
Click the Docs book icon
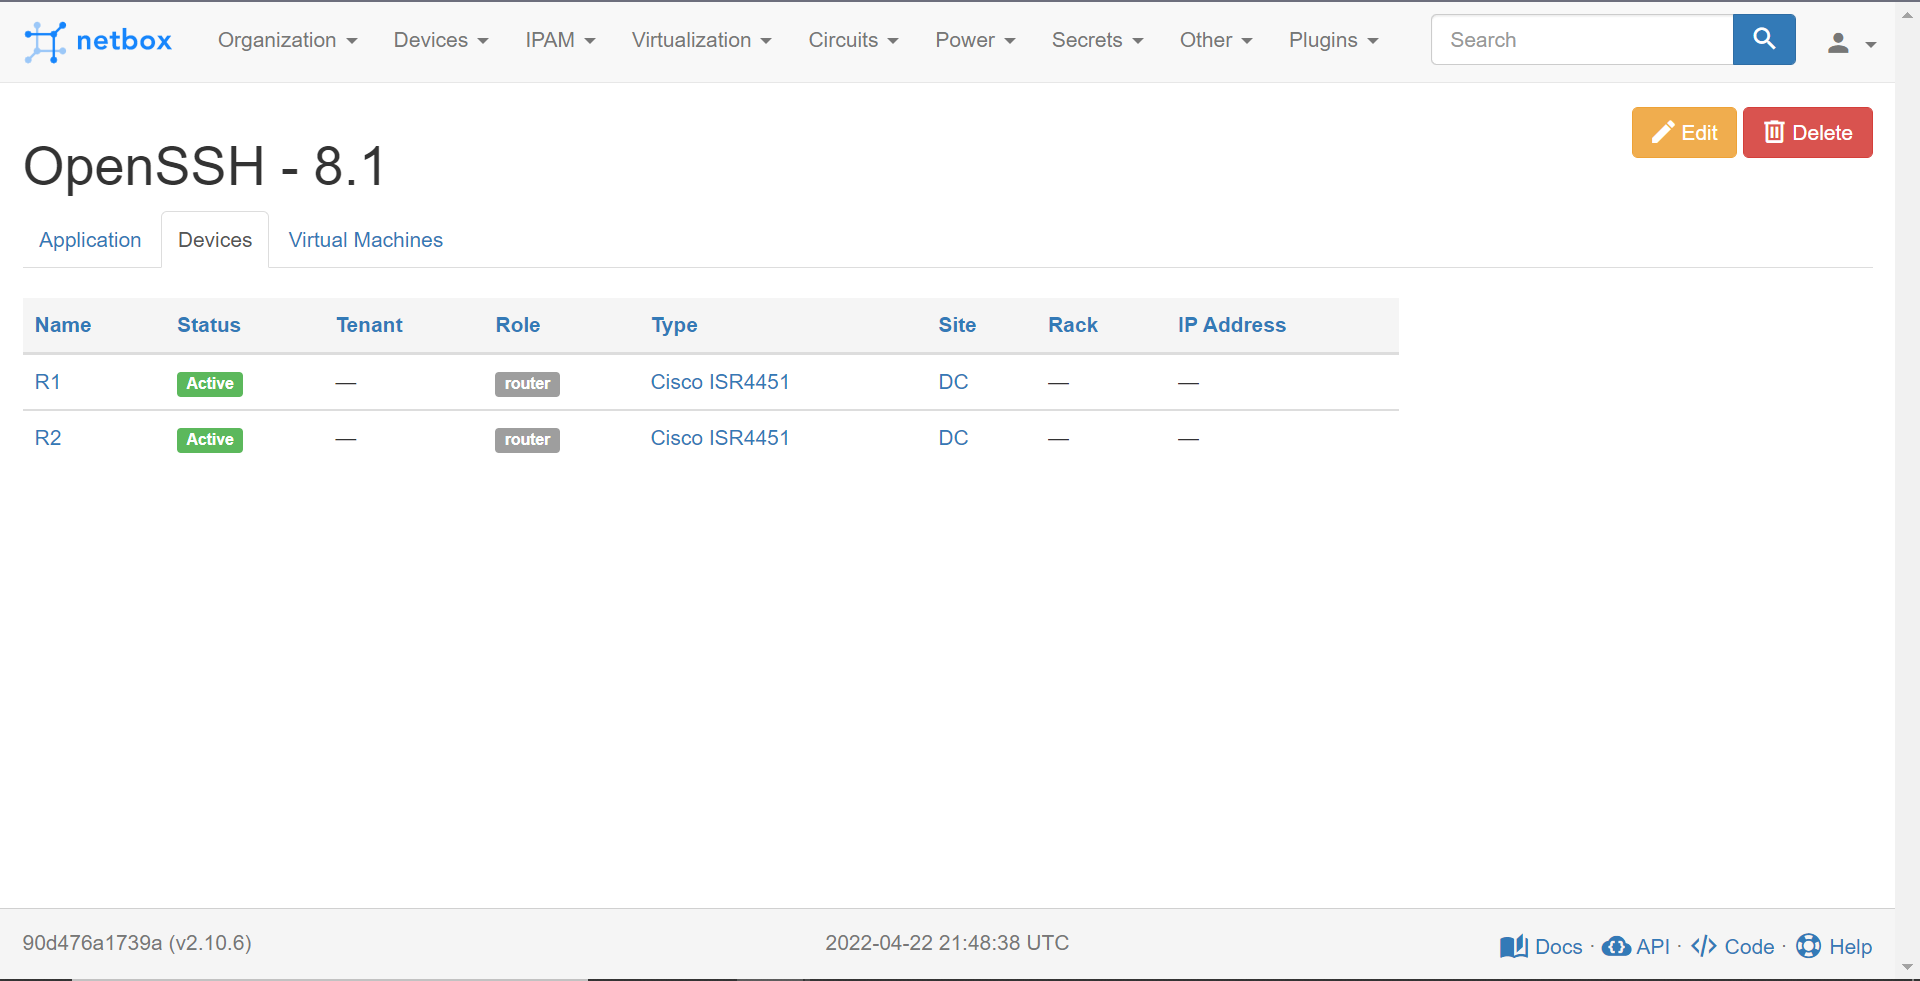coord(1514,946)
